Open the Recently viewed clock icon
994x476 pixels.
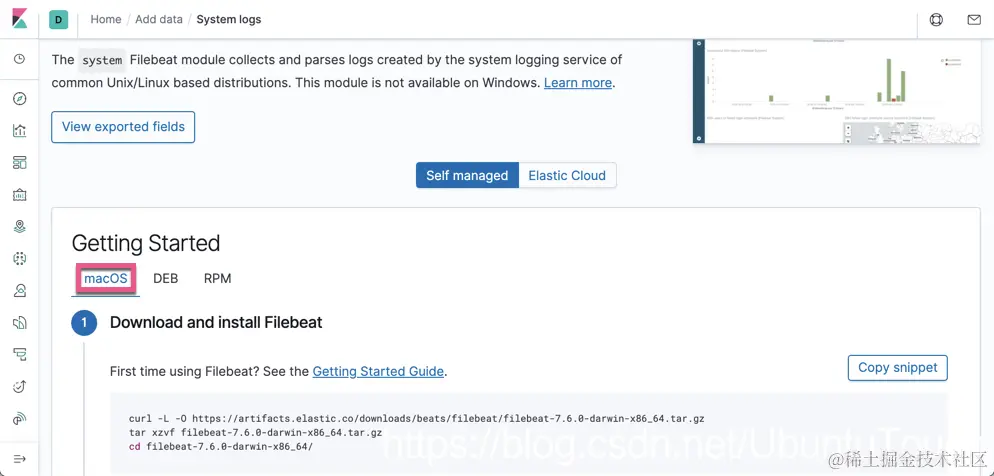[x=20, y=59]
